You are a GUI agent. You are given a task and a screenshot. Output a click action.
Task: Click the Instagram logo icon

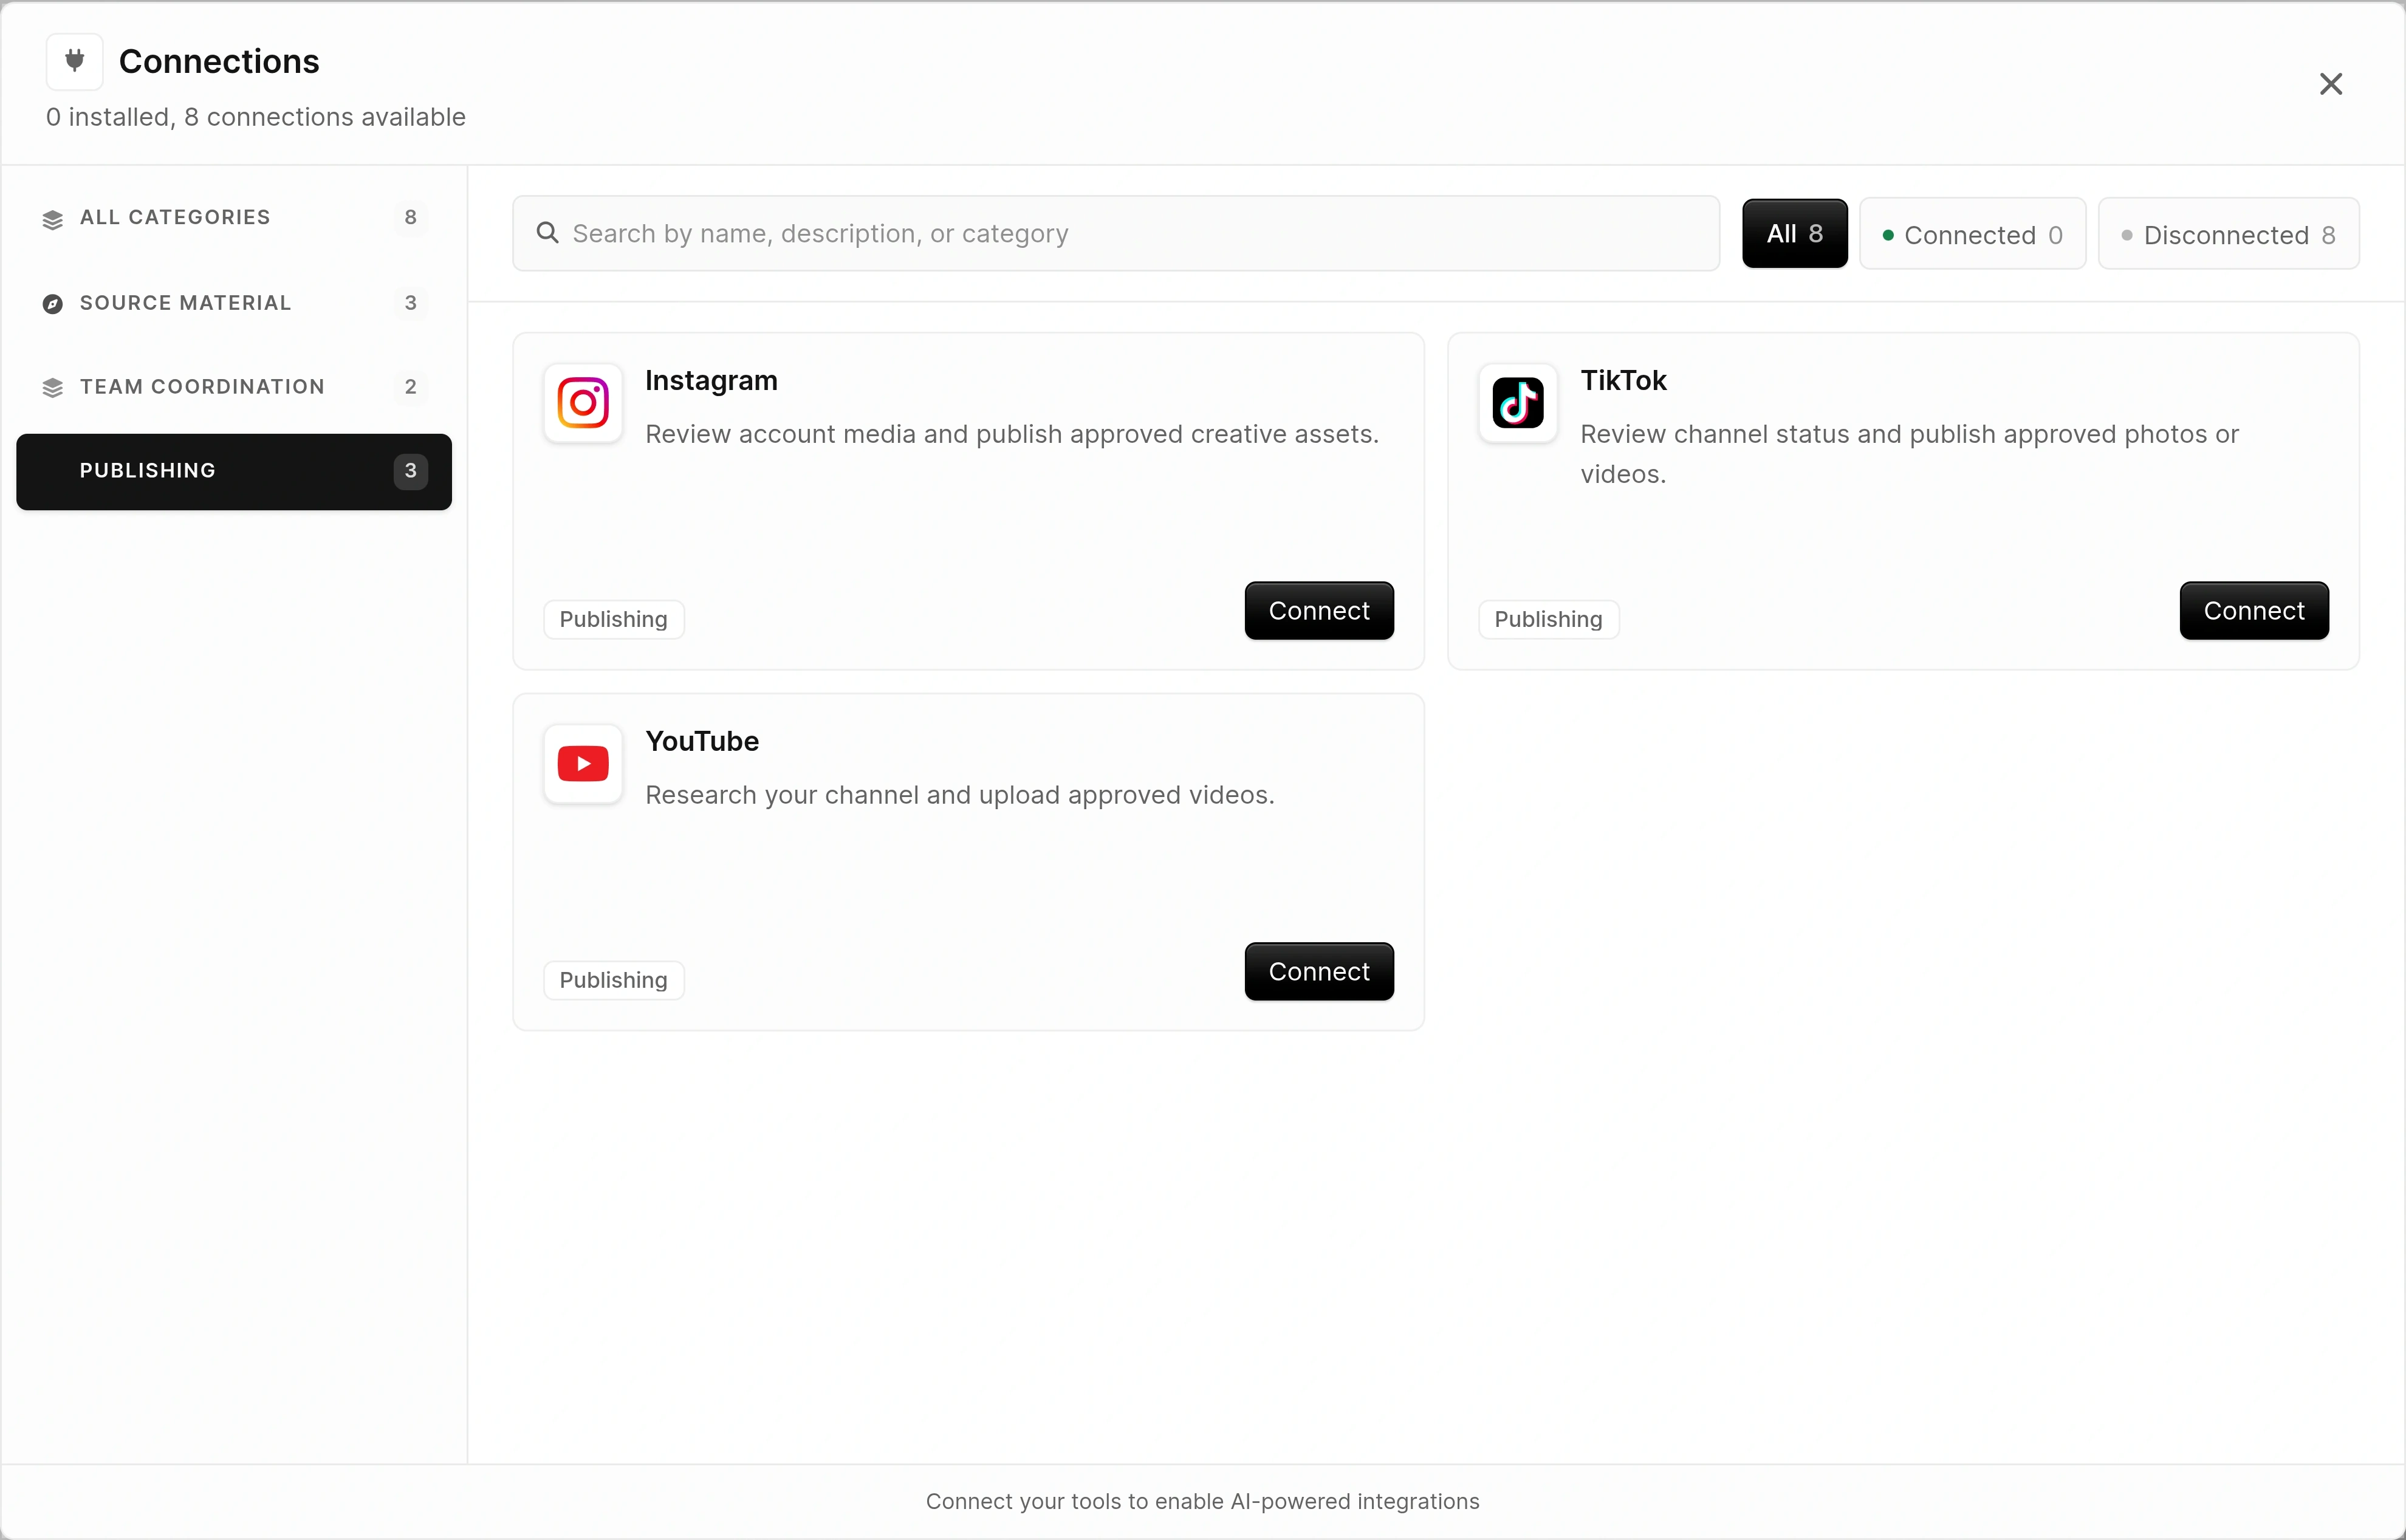click(583, 403)
